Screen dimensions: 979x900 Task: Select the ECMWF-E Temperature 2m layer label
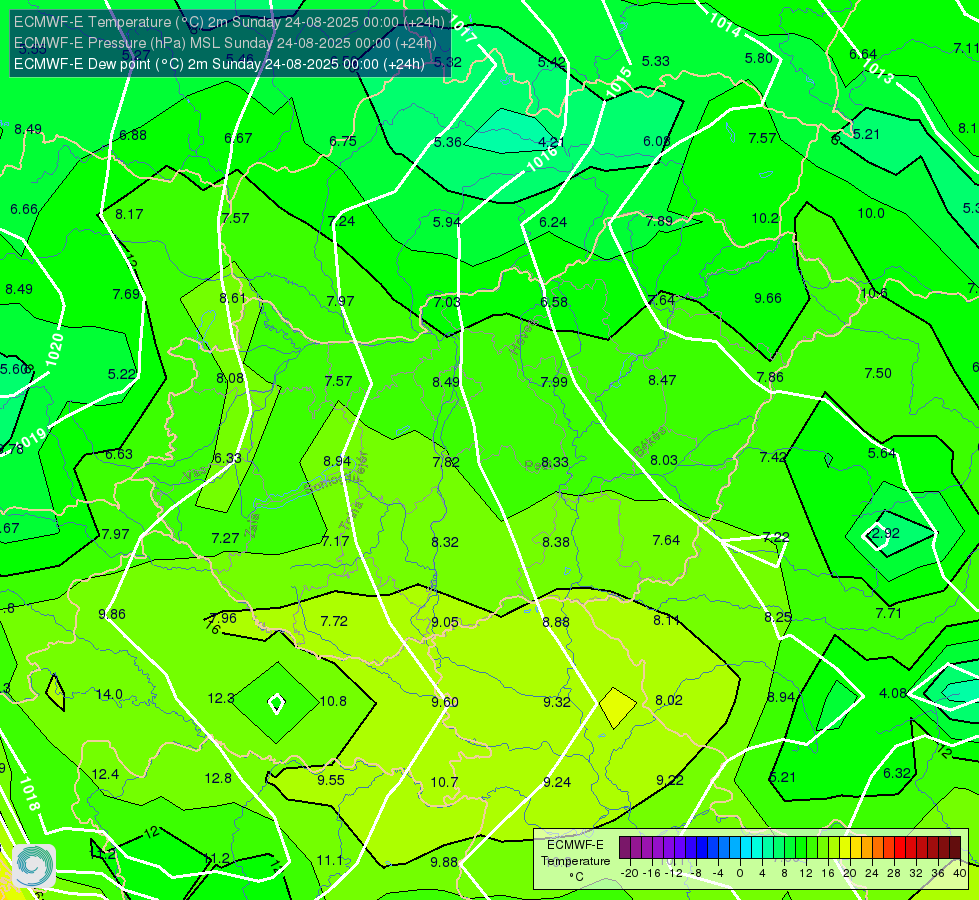pos(229,22)
